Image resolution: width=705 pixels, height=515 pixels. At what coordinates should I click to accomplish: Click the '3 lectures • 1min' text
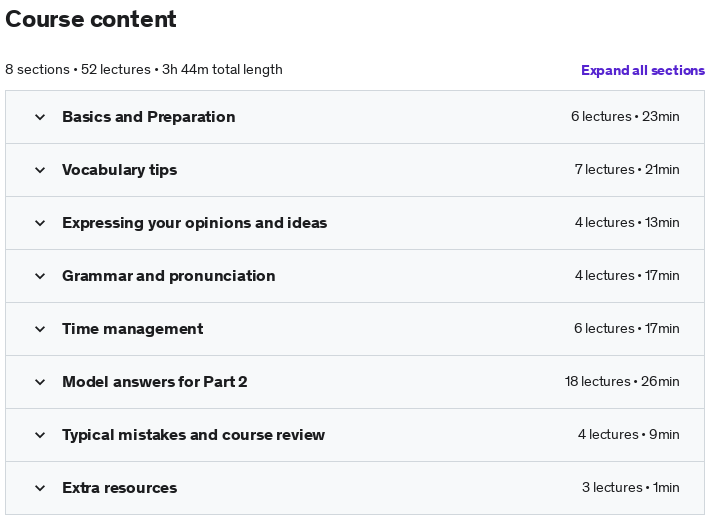630,488
